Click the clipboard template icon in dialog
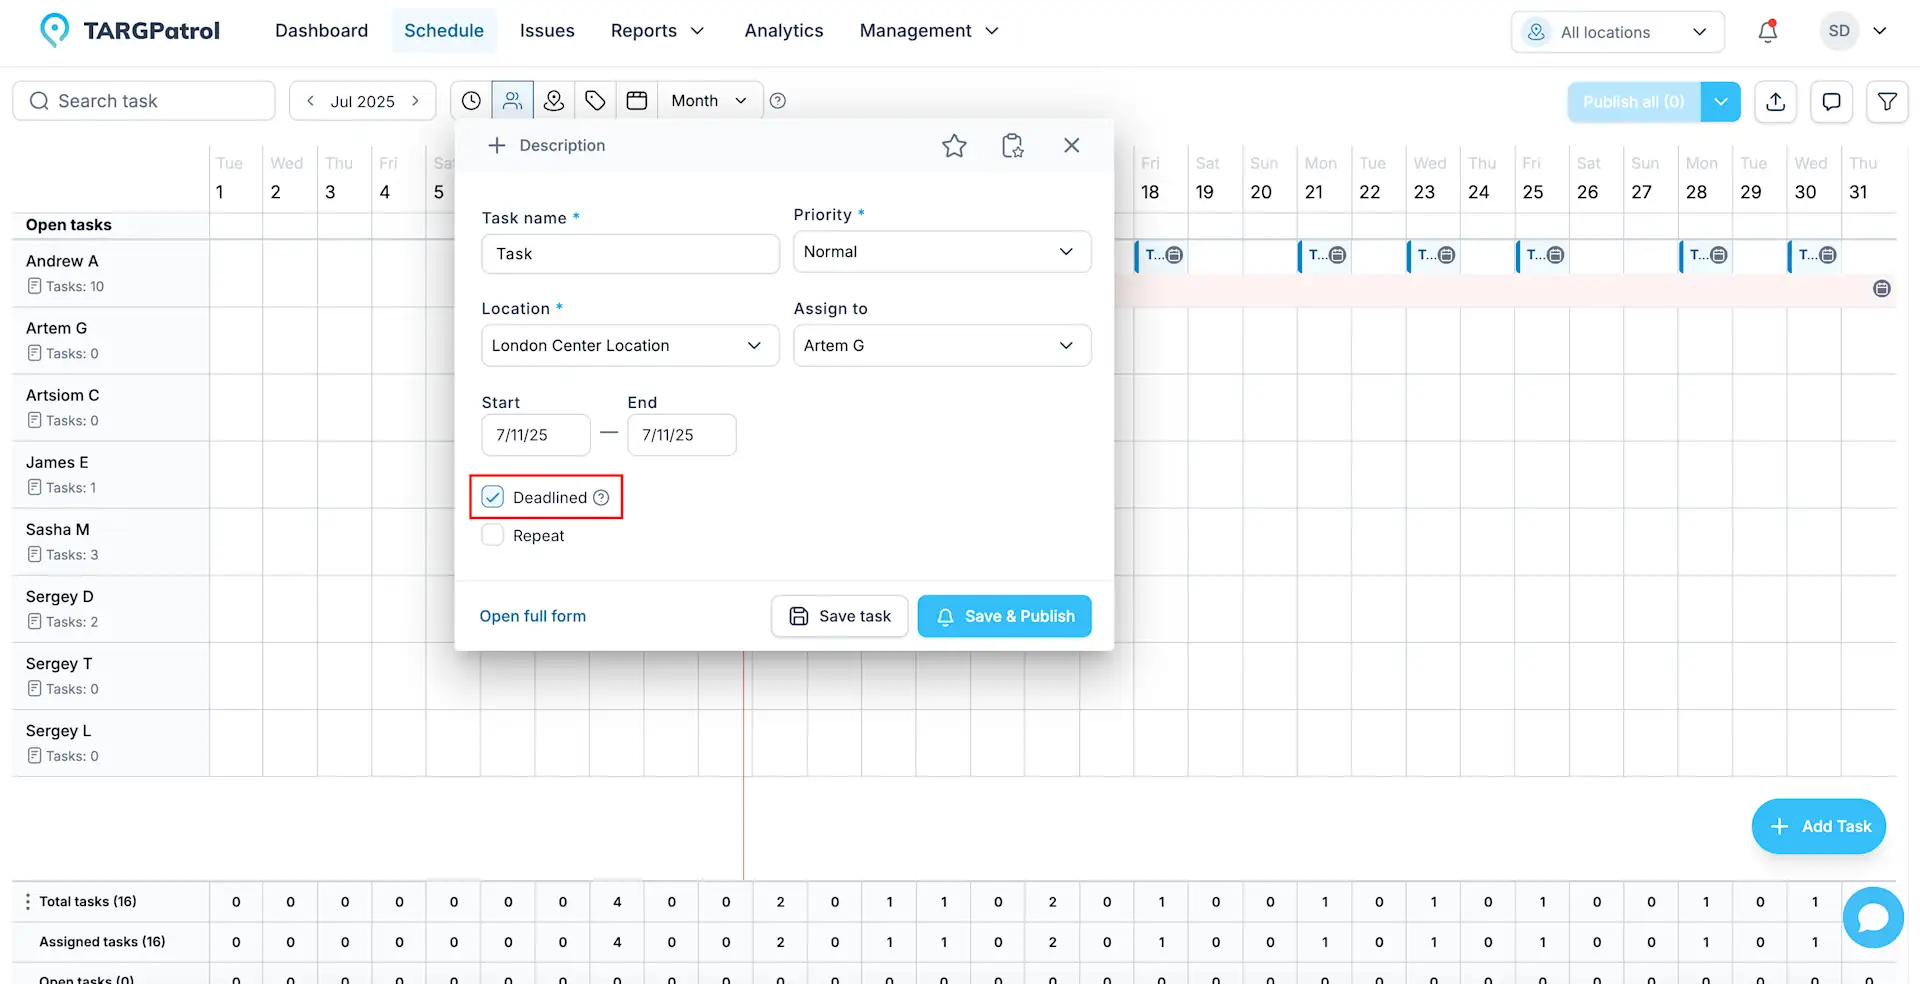The height and width of the screenshot is (984, 1920). coord(1013,146)
